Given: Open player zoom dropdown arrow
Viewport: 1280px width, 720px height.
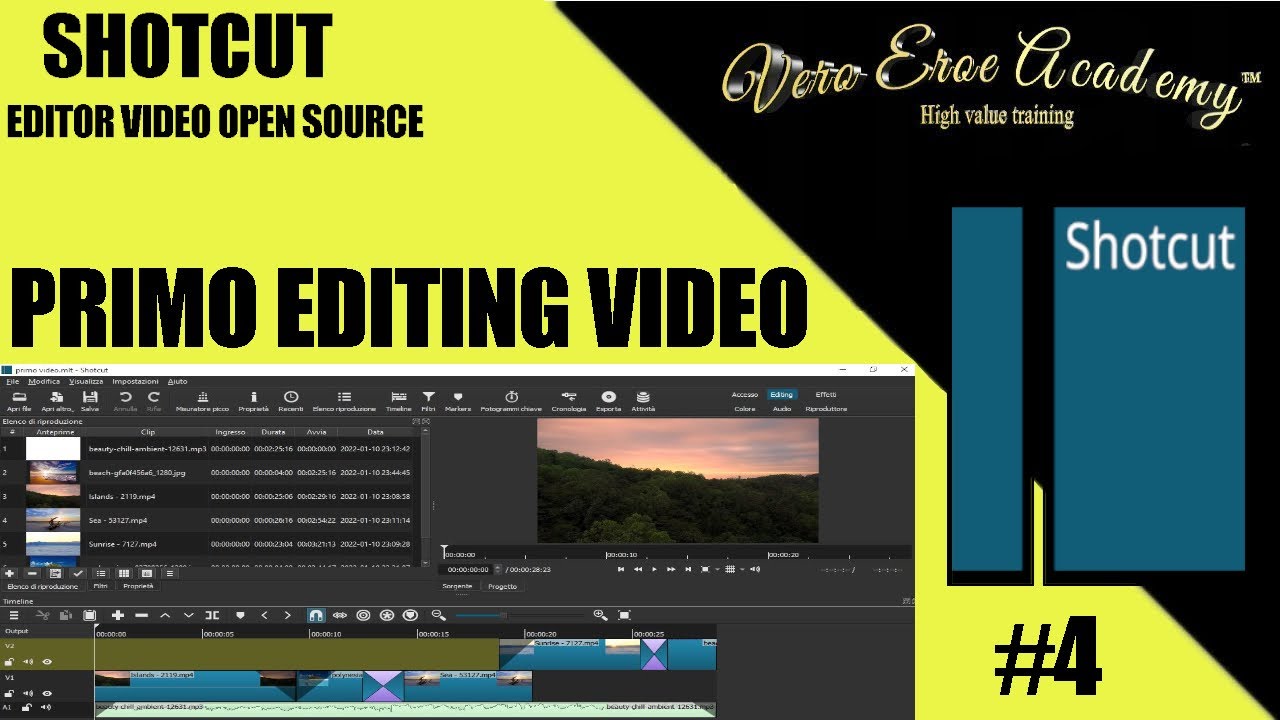Looking at the screenshot, I should click(717, 569).
